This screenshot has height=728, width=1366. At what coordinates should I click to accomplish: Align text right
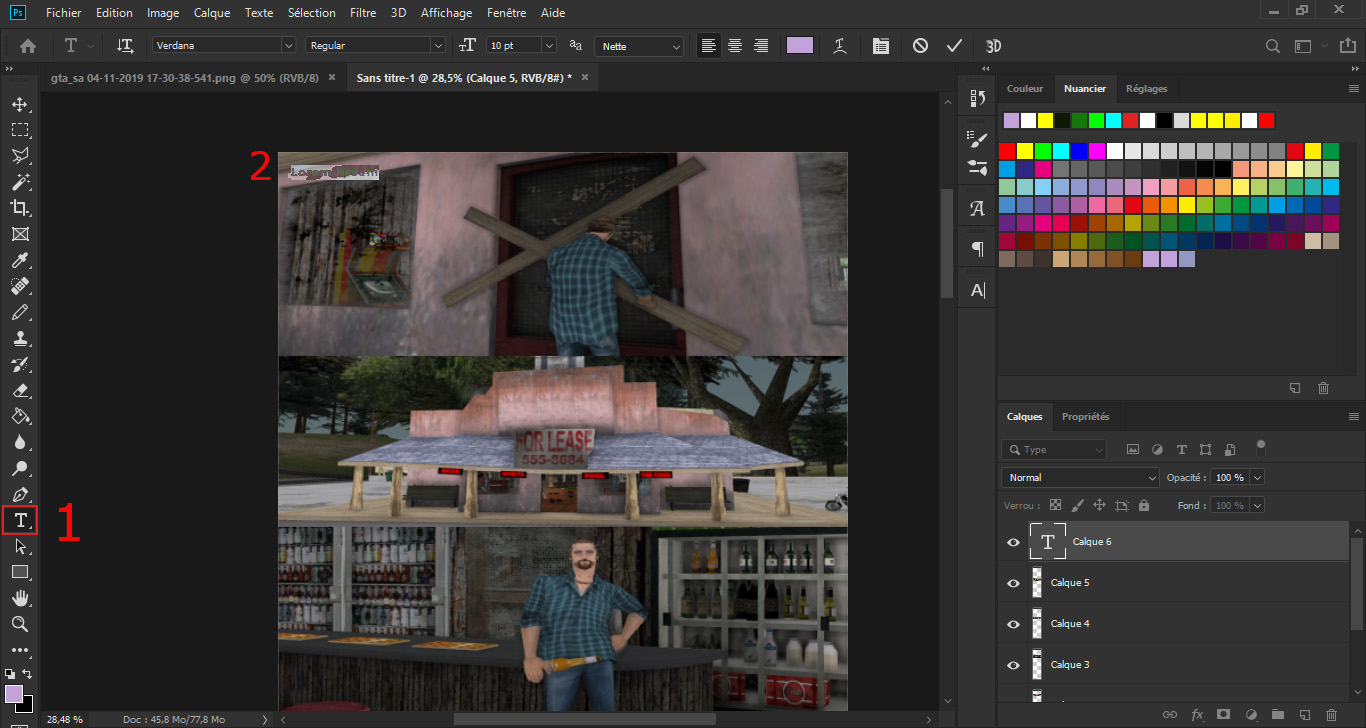coord(761,46)
